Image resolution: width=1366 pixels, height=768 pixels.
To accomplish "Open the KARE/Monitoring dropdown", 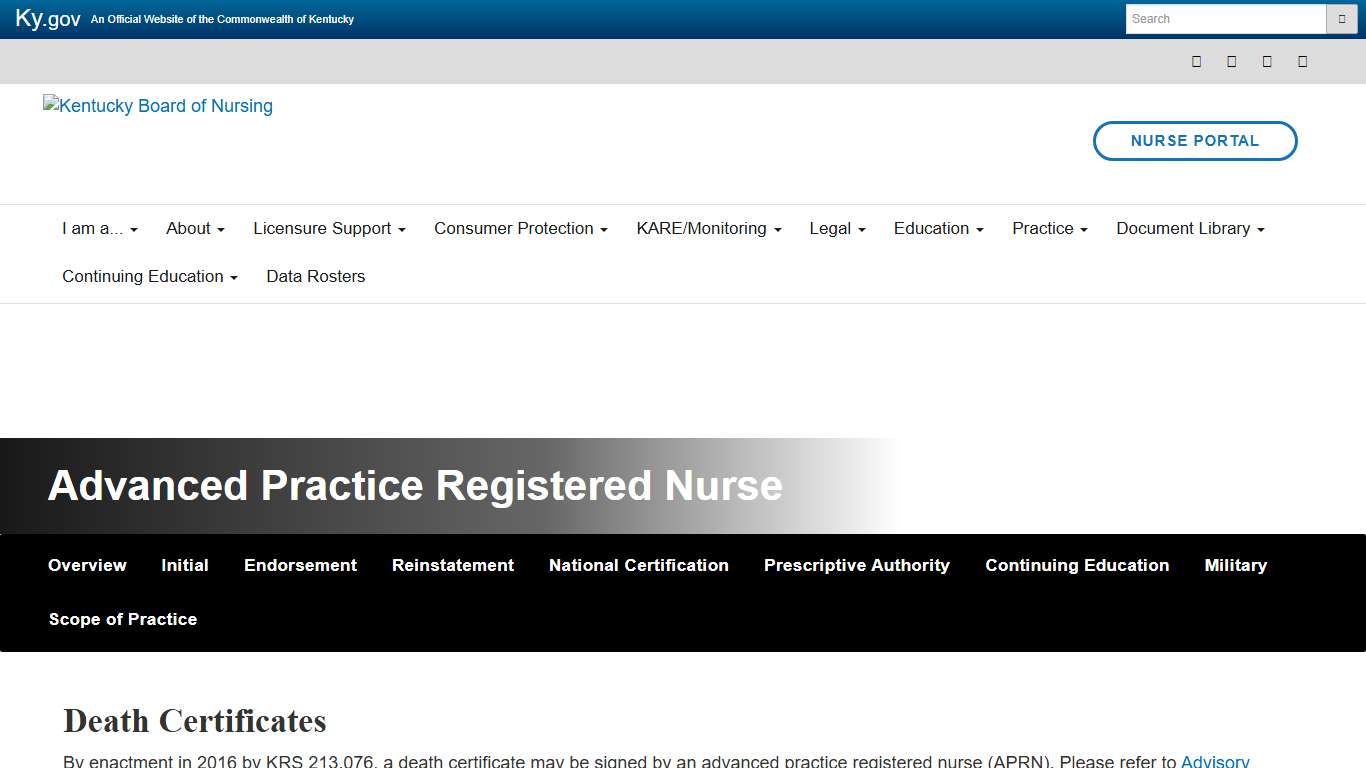I will click(707, 228).
